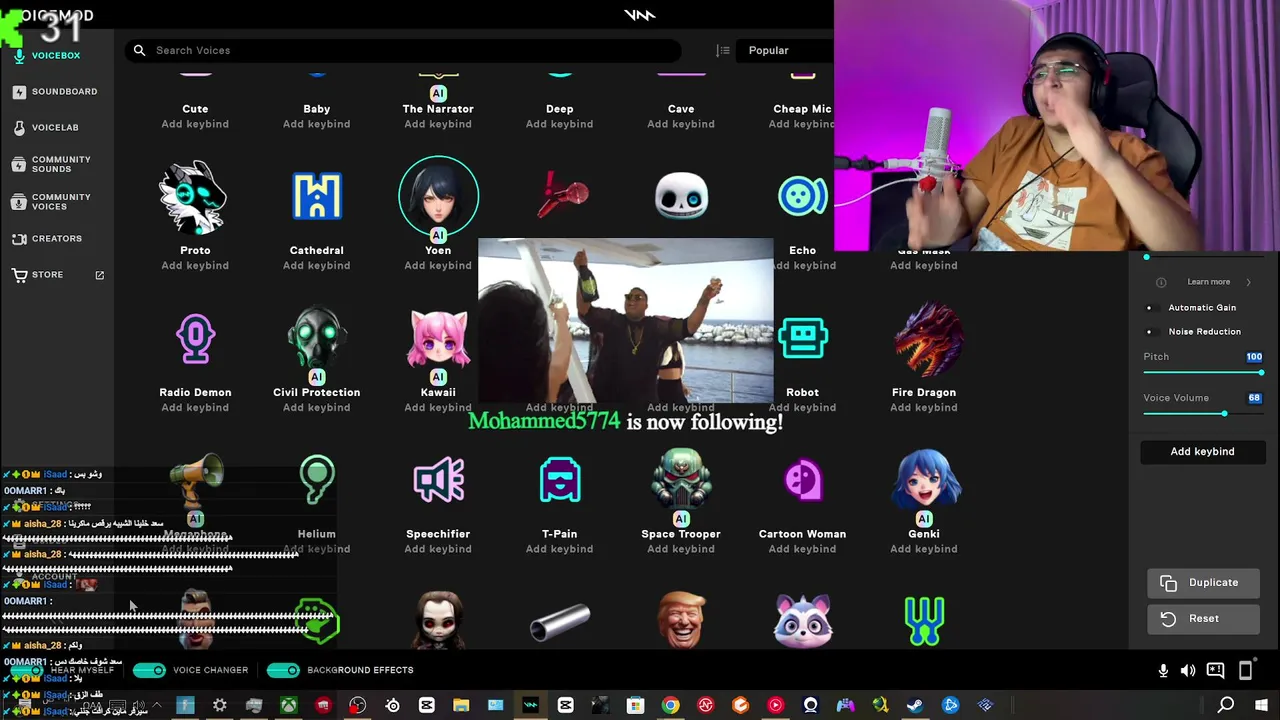Image resolution: width=1280 pixels, height=720 pixels.
Task: Open the Xbox app from the taskbar
Action: point(288,705)
